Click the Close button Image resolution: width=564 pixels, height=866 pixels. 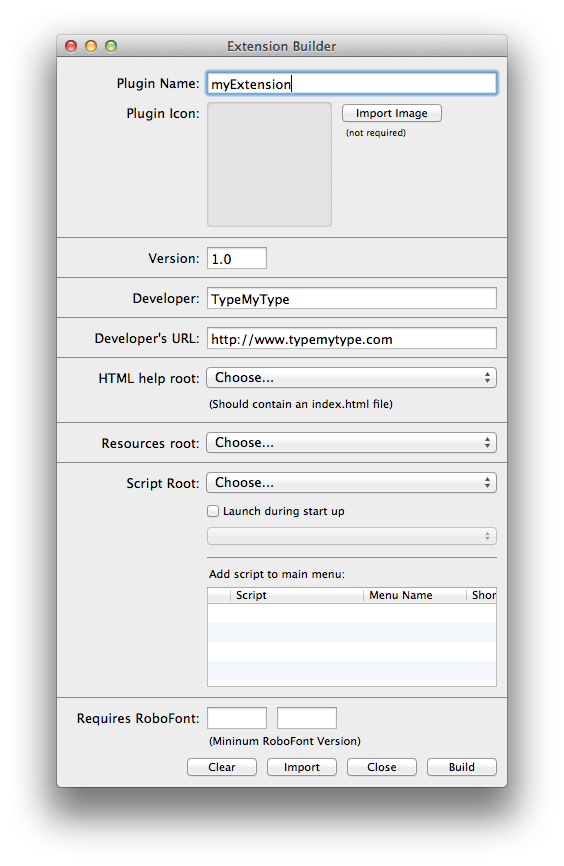click(x=382, y=767)
